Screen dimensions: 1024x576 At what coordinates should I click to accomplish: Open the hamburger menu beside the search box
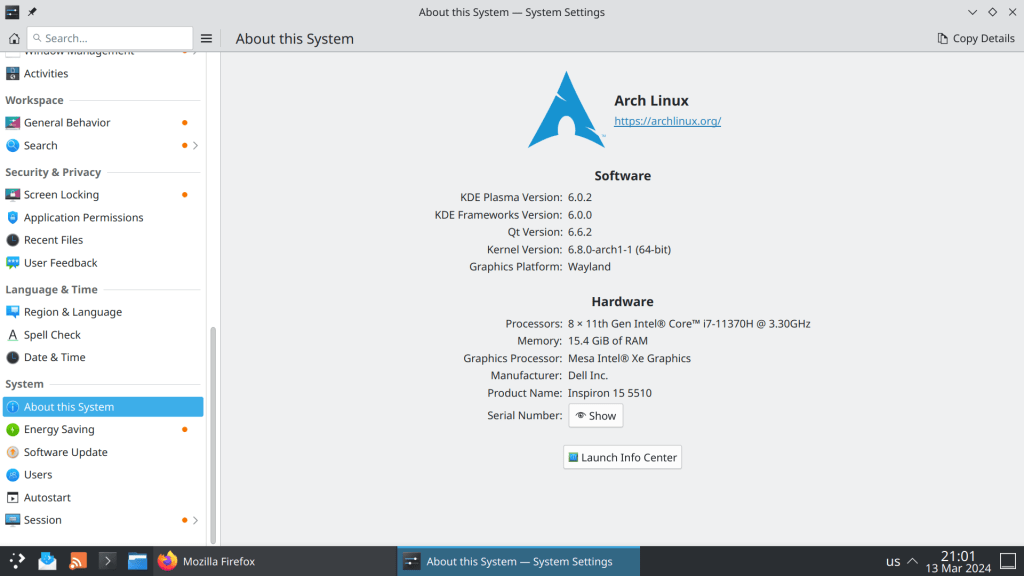(x=206, y=38)
